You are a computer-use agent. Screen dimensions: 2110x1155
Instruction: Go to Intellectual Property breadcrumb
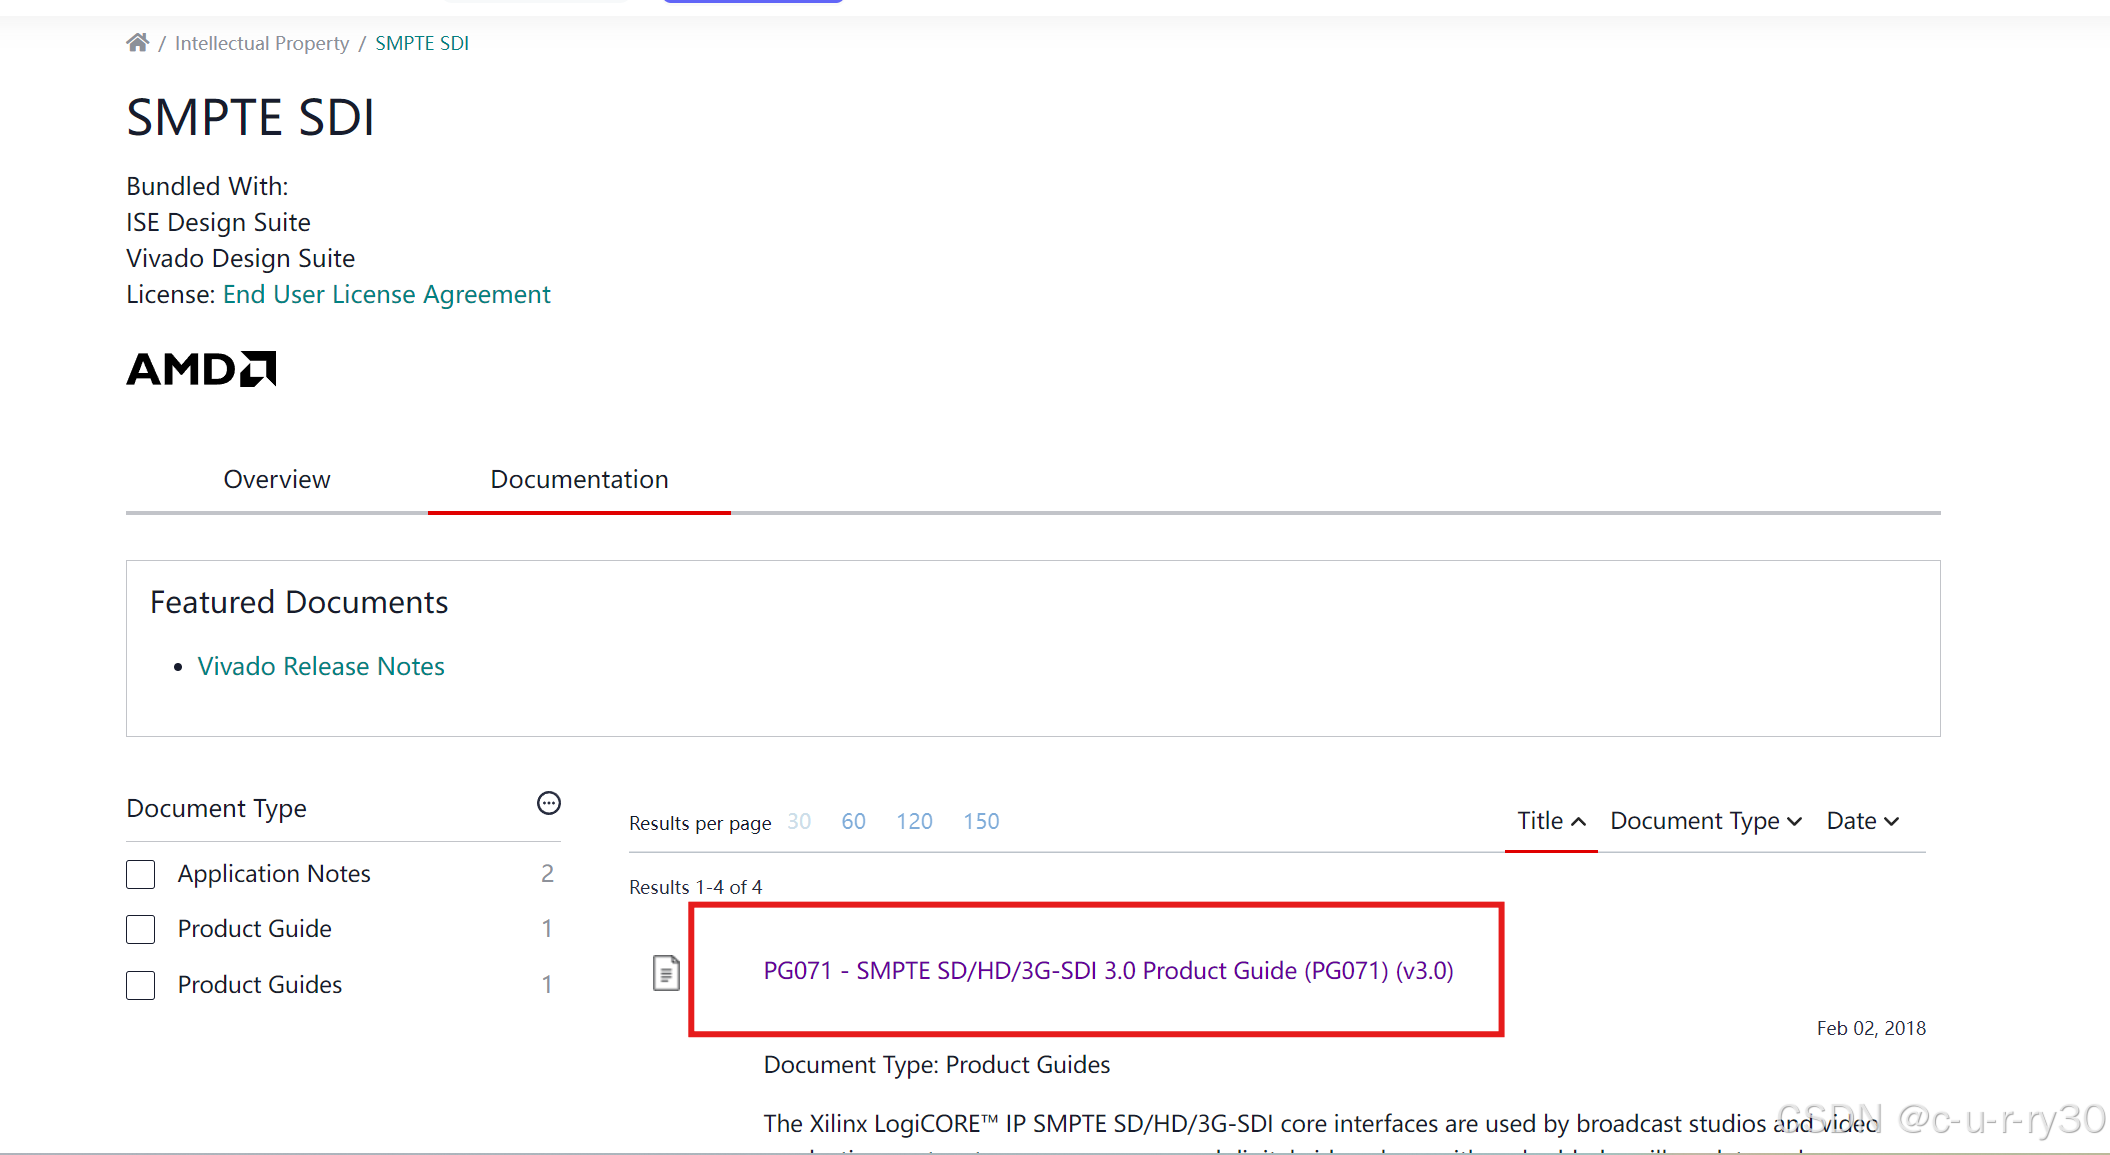[x=262, y=43]
